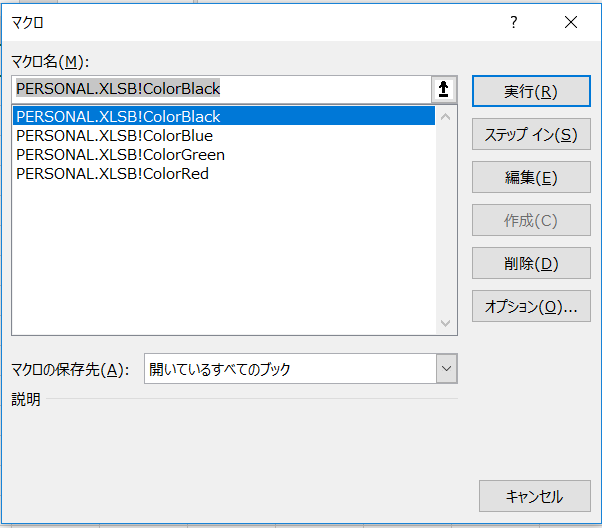Choose the PERSONAL.XLSB!ColorGreen macro entry
Screen dimensions: 602x528
pyautogui.click(x=120, y=155)
